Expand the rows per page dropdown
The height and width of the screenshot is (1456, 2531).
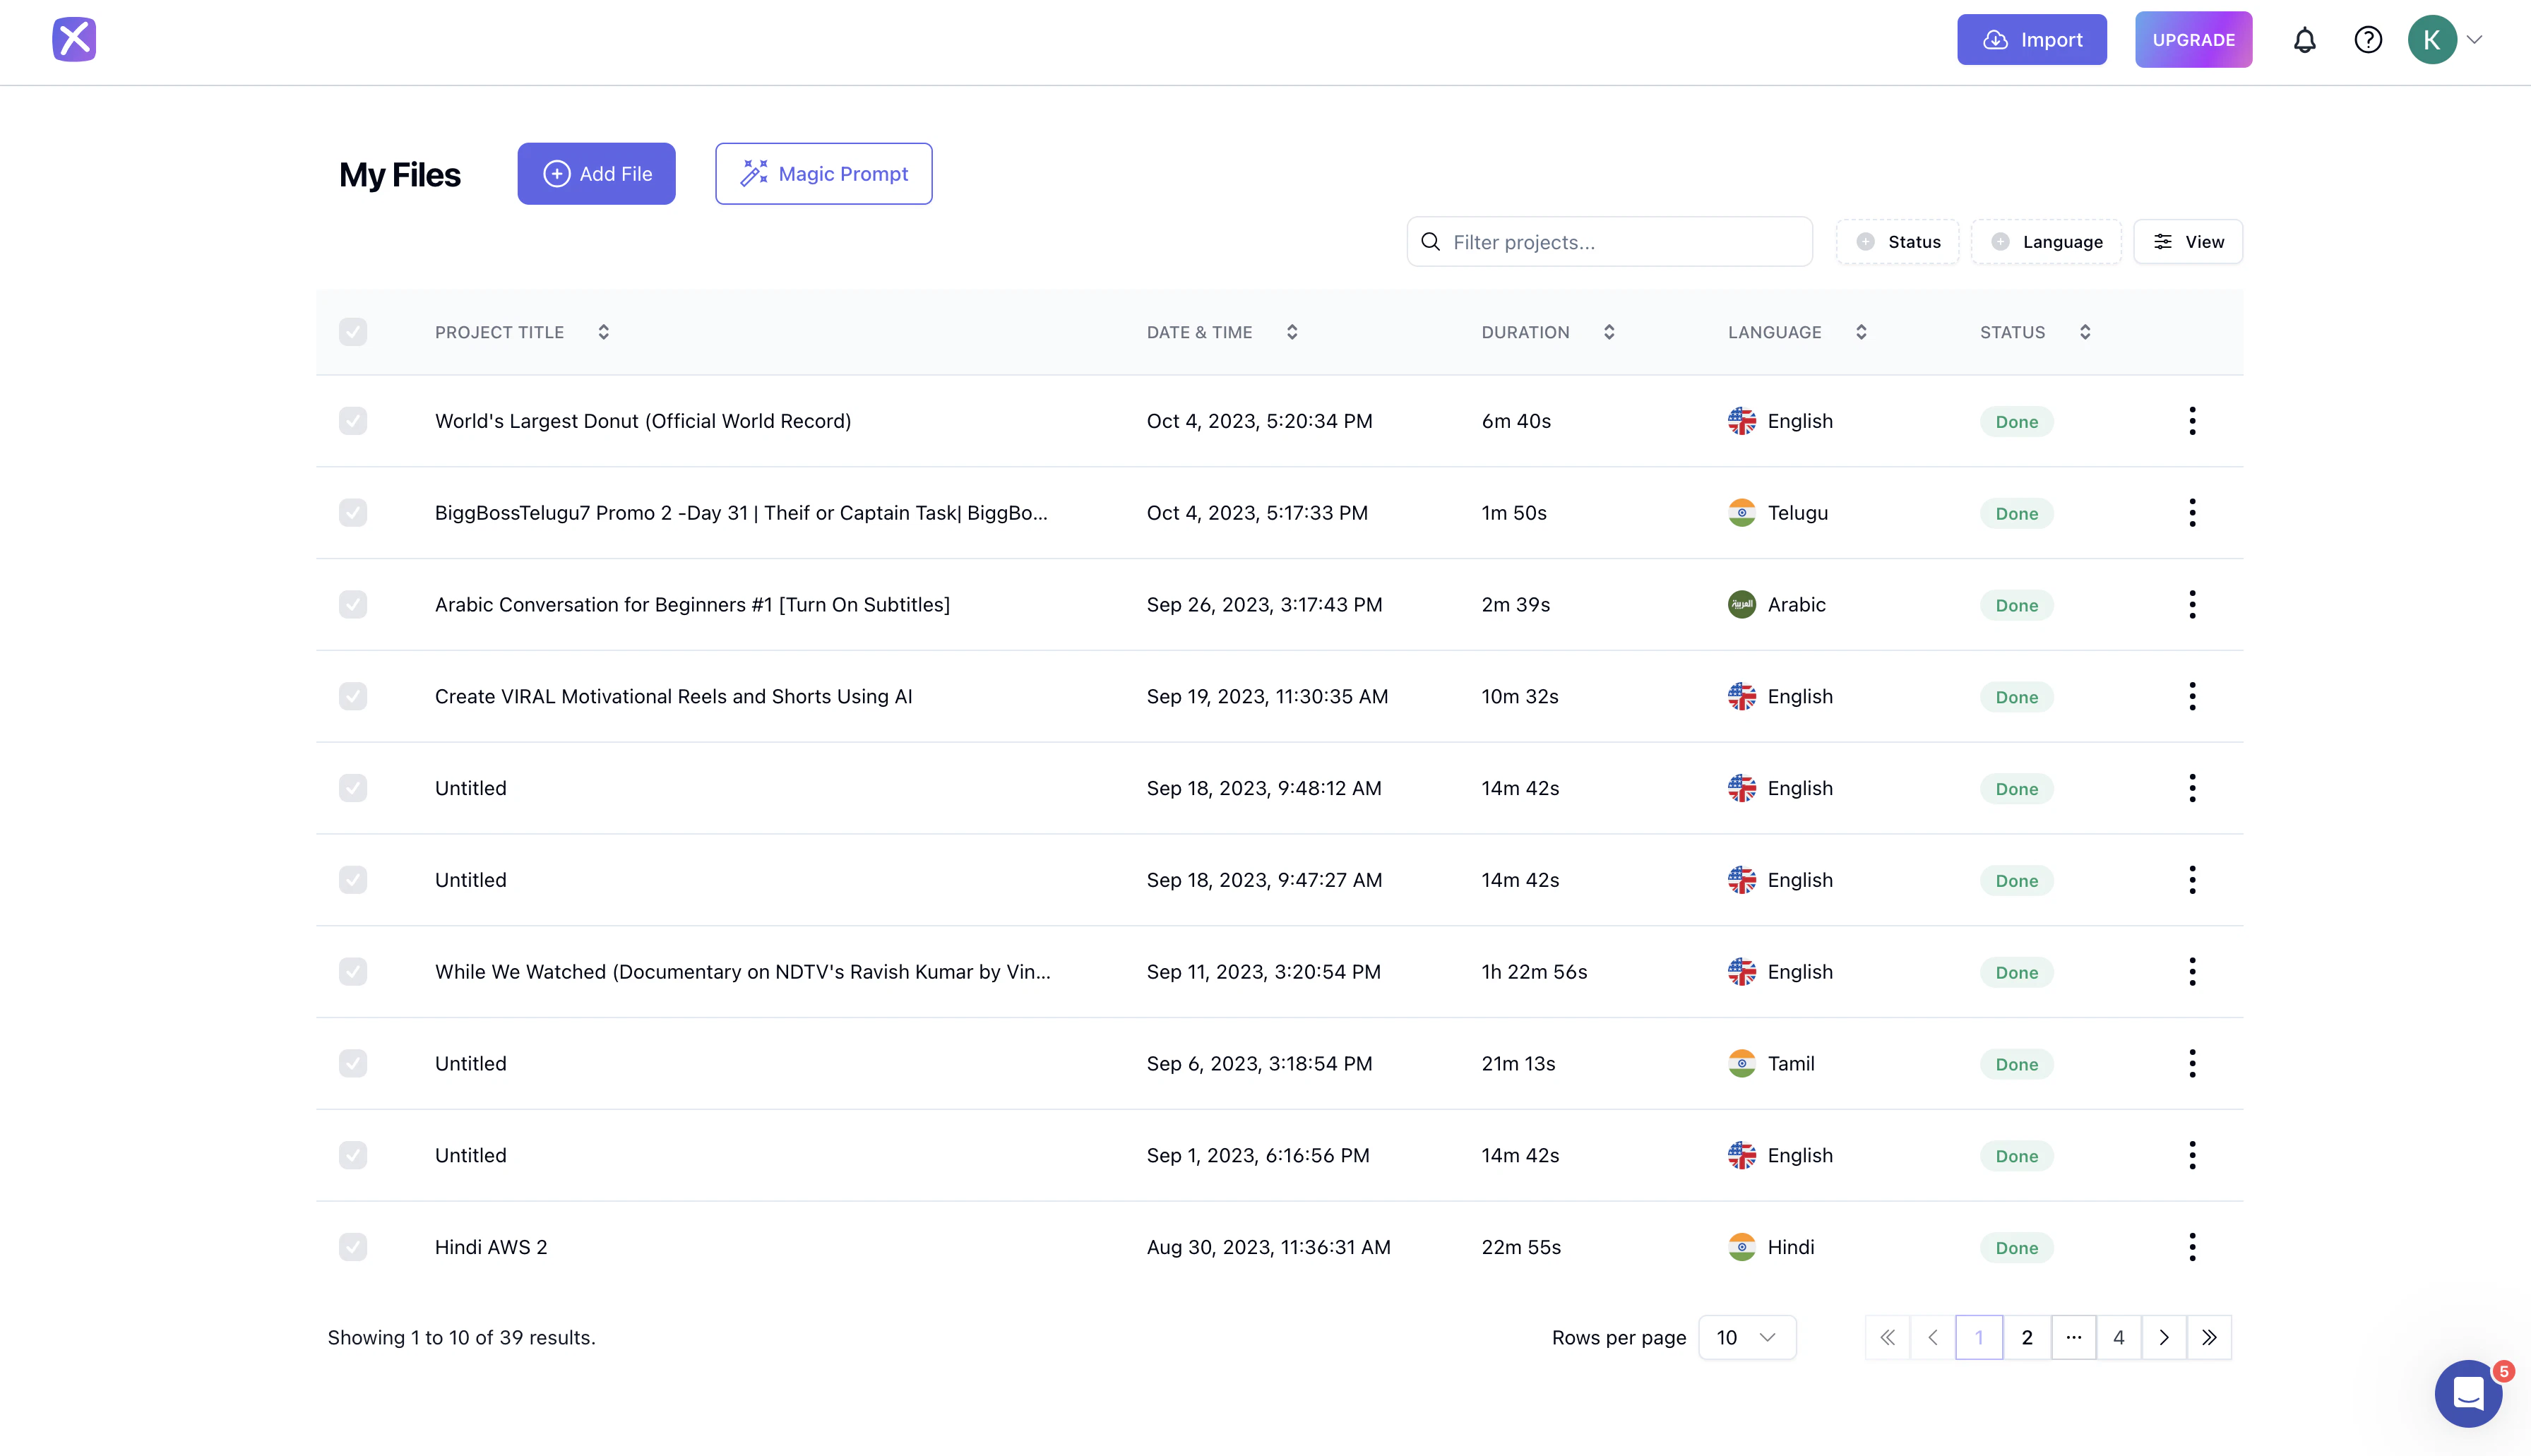[x=1746, y=1337]
